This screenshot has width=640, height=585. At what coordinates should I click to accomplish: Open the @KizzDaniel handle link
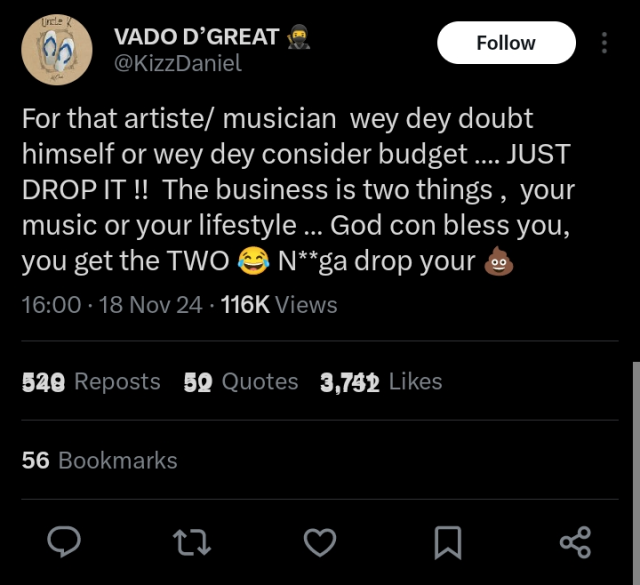point(178,63)
